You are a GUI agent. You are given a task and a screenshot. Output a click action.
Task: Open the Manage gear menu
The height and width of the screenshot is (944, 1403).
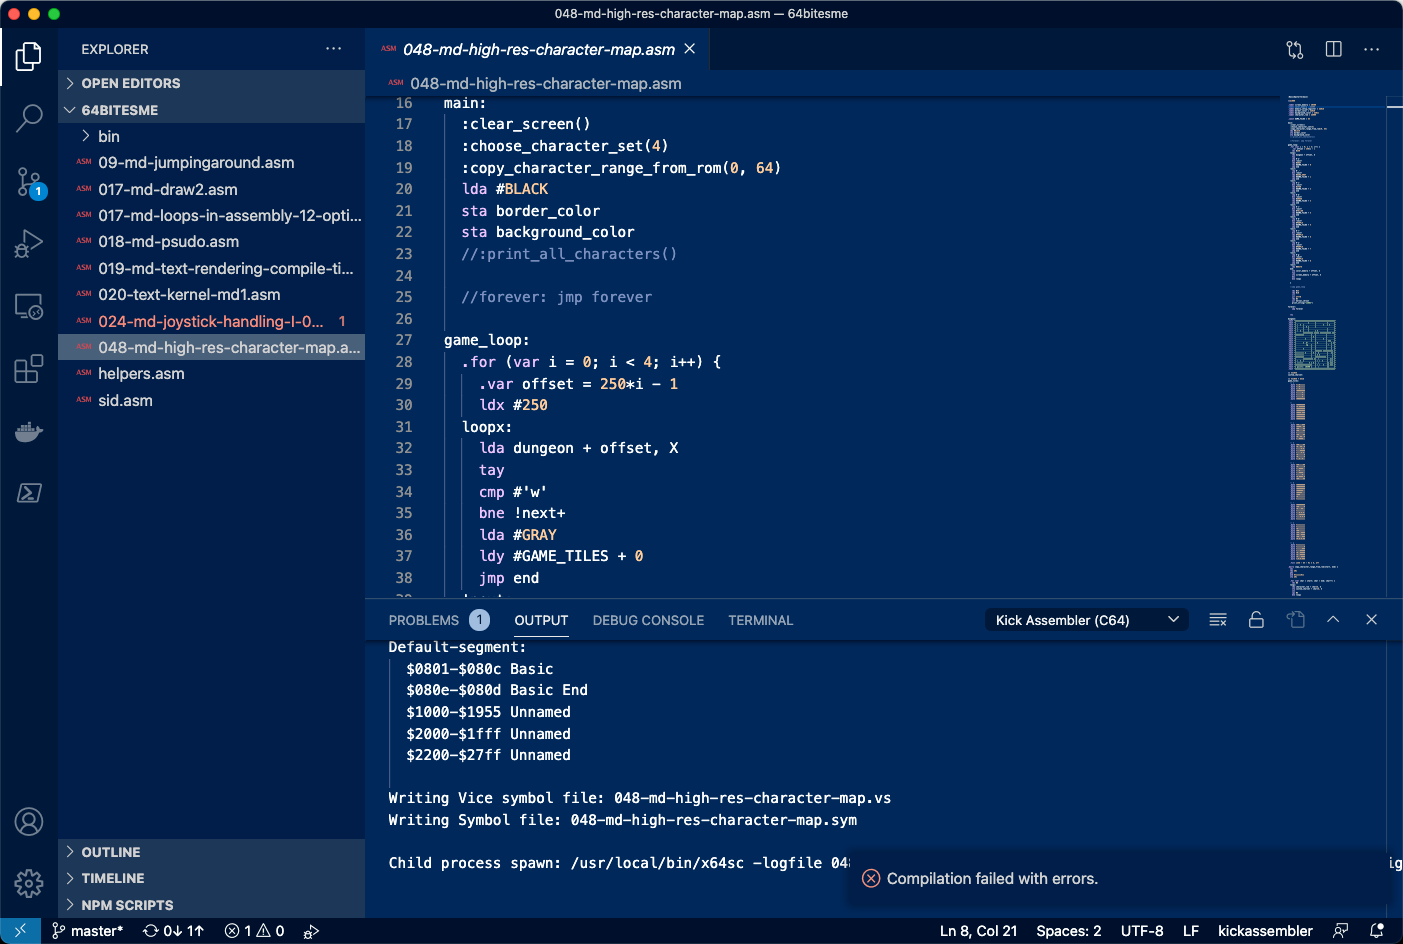point(29,883)
